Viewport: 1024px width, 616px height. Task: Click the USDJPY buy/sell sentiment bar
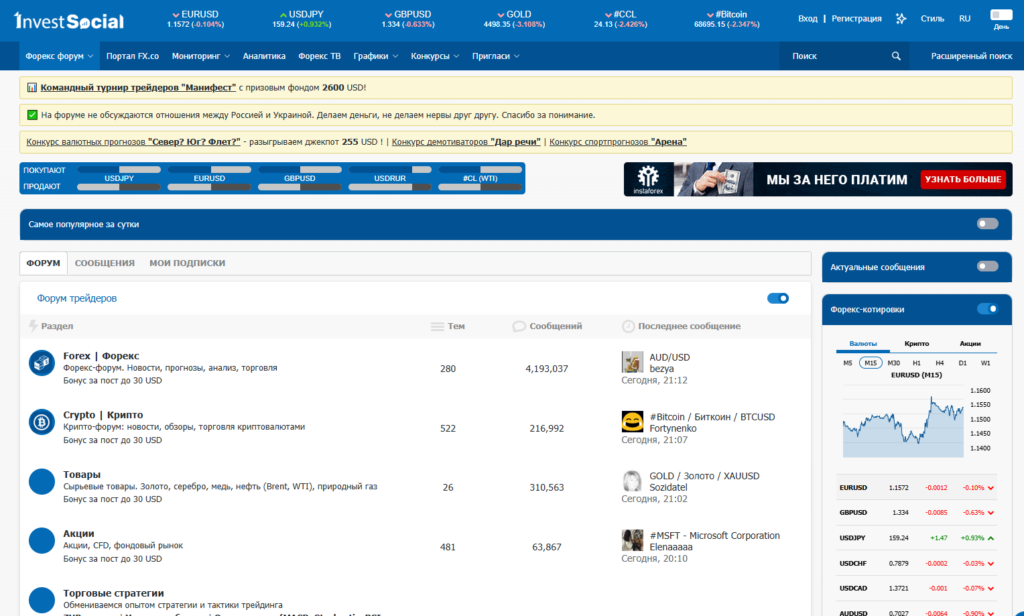pos(119,177)
